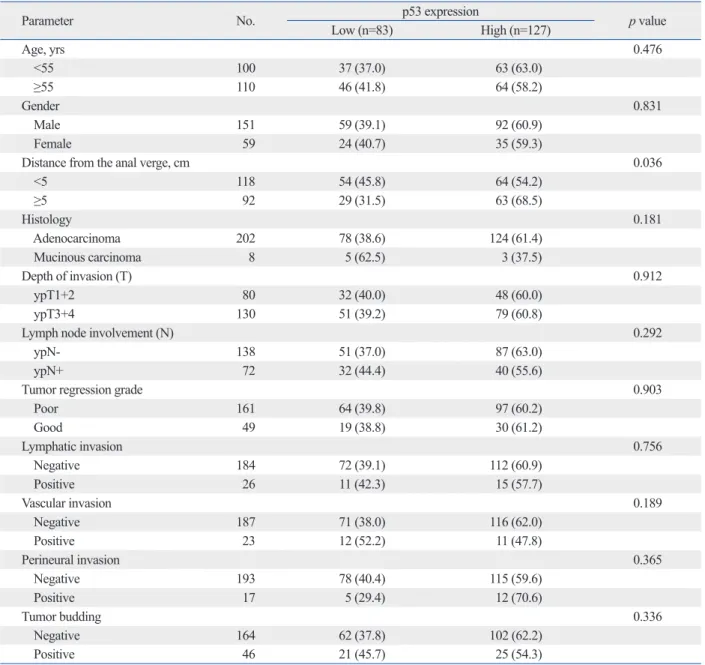Click the 'Low (n=83)' subheader
The width and height of the screenshot is (705, 665).
(362, 31)
